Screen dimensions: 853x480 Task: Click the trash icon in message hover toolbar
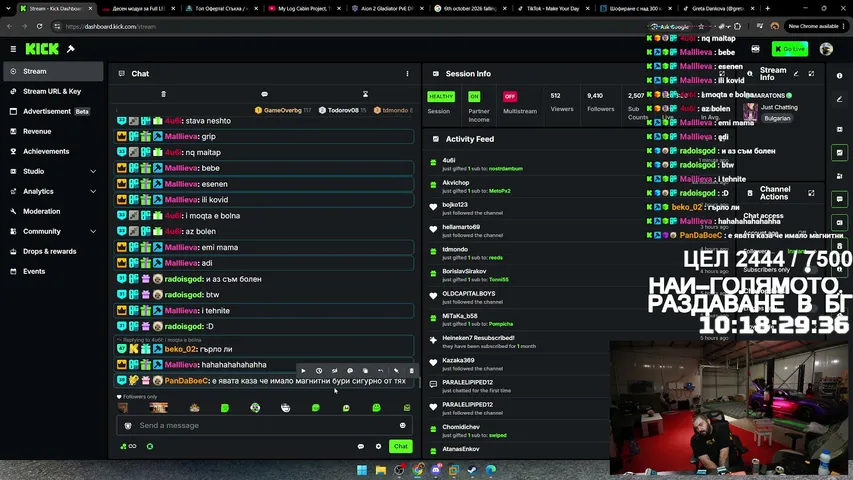click(x=411, y=371)
